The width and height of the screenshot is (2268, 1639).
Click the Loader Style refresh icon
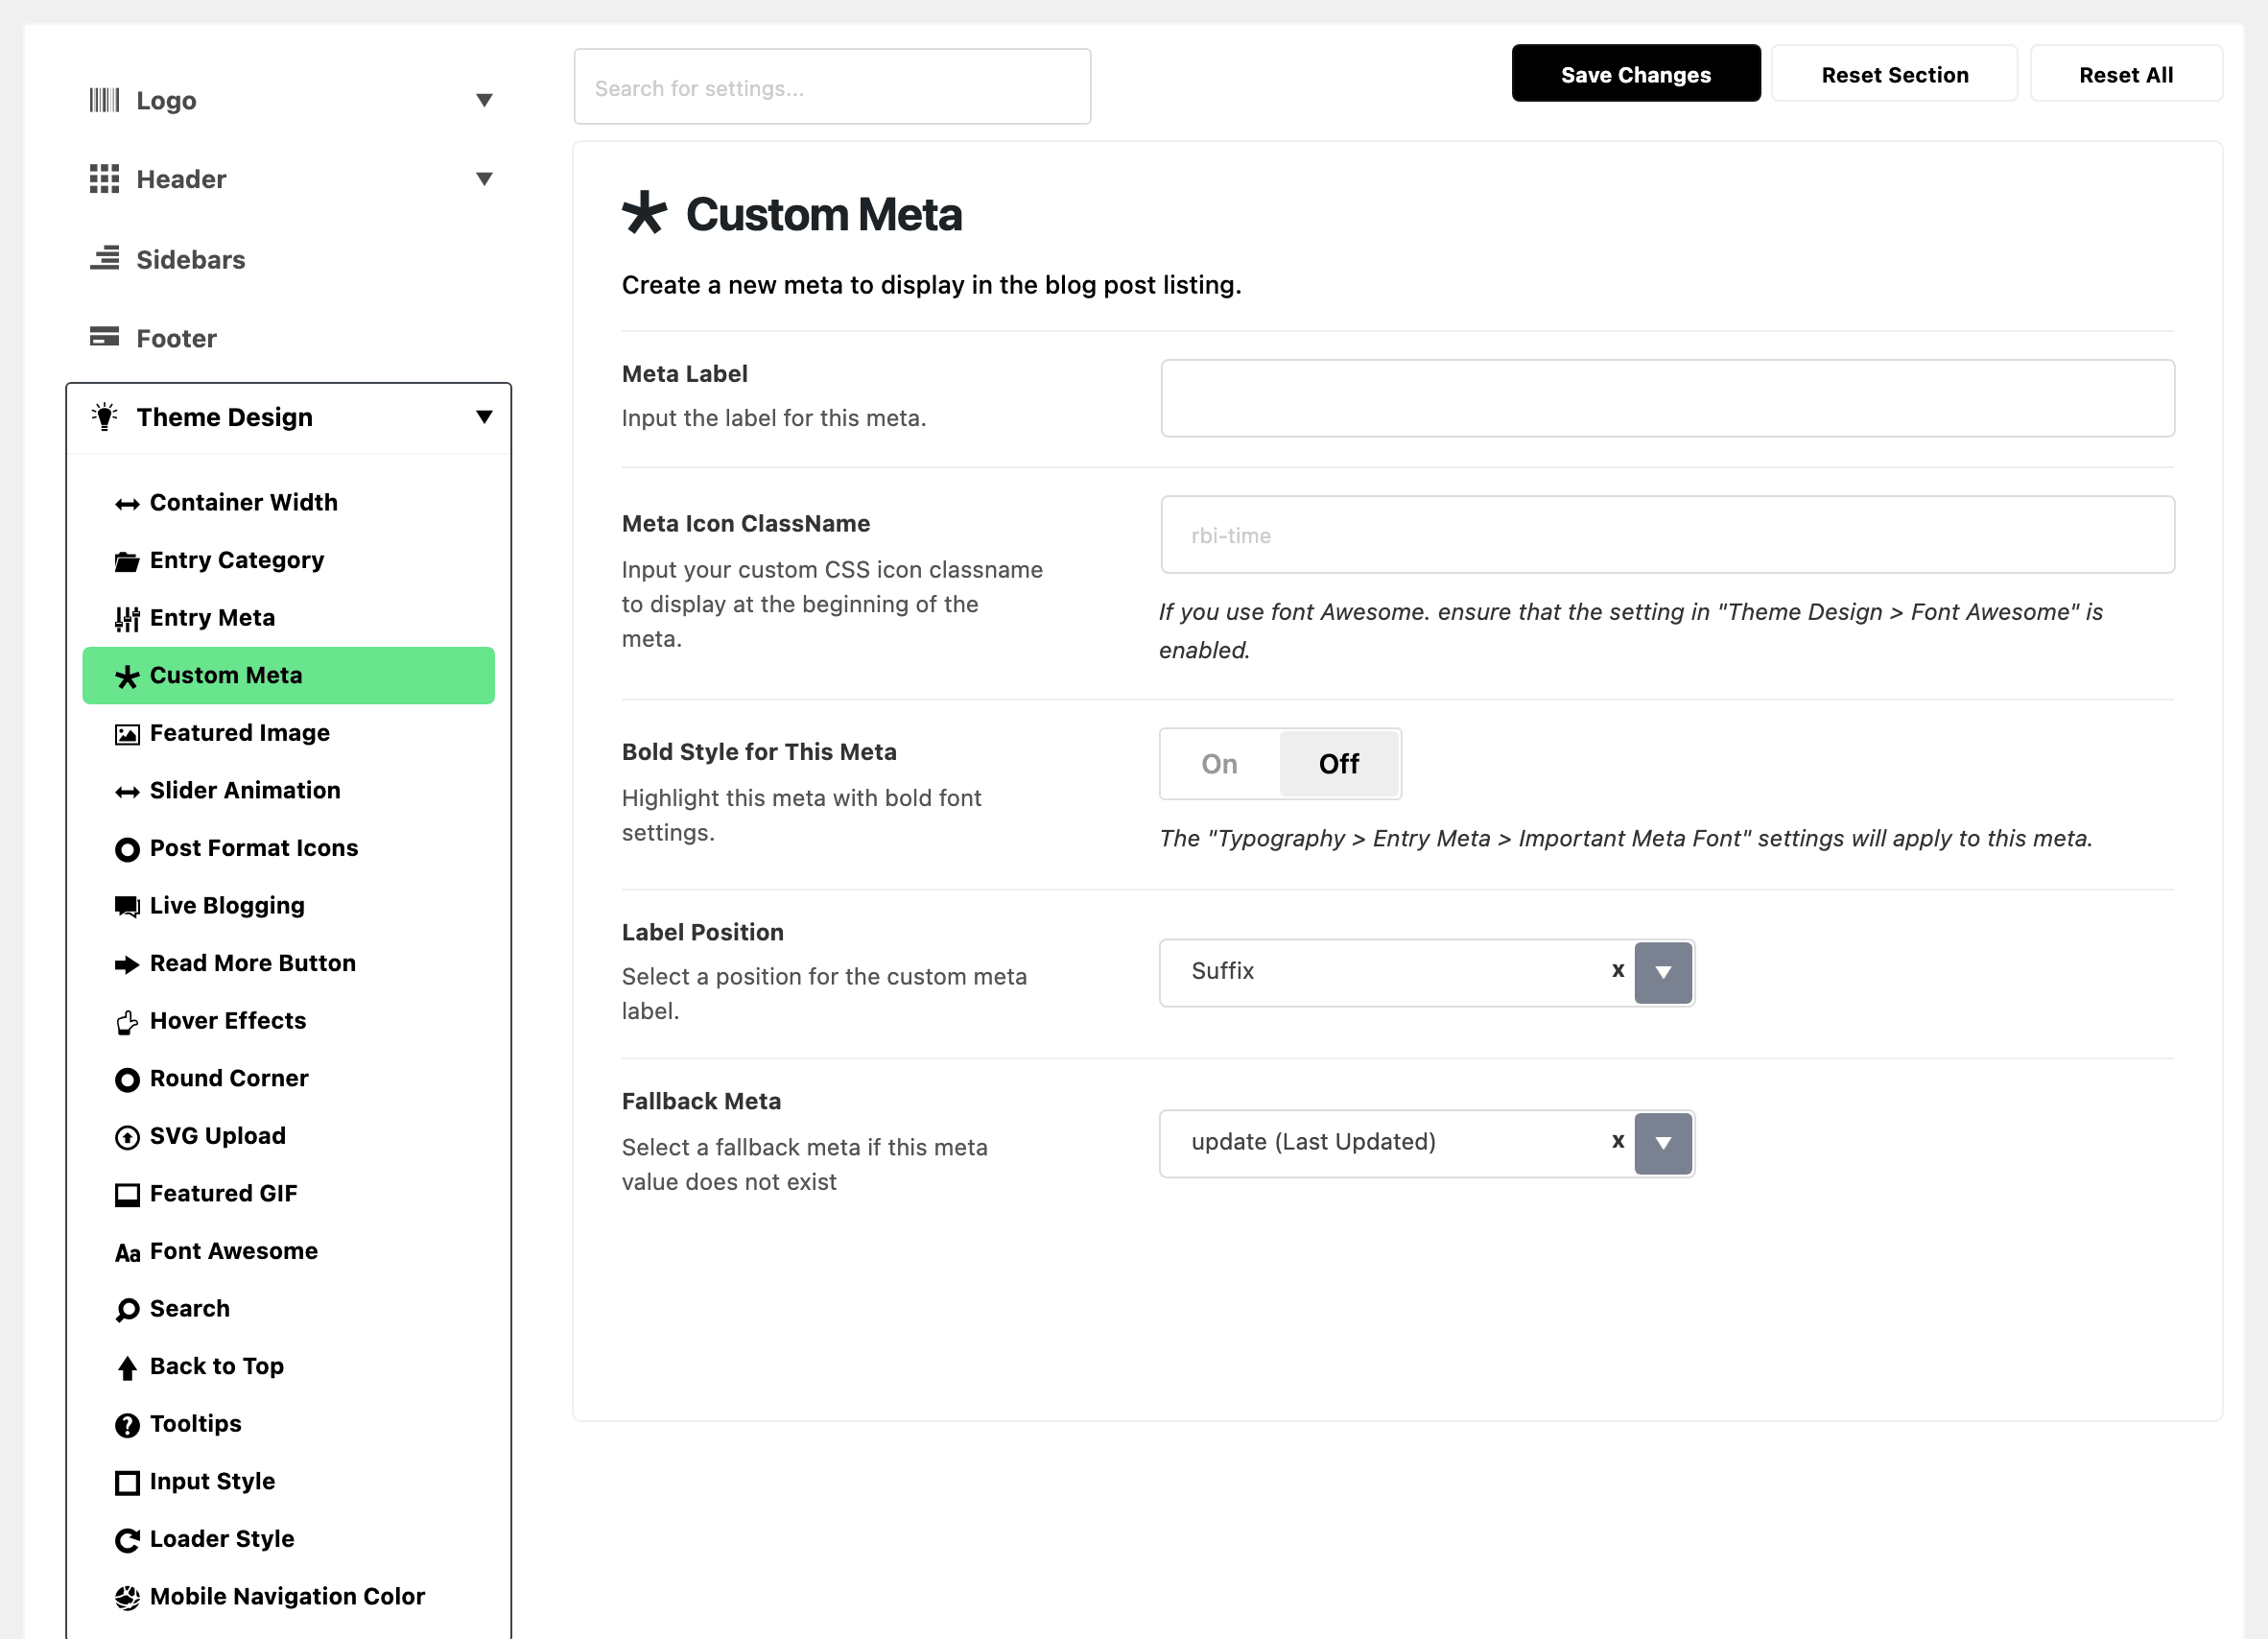point(127,1540)
